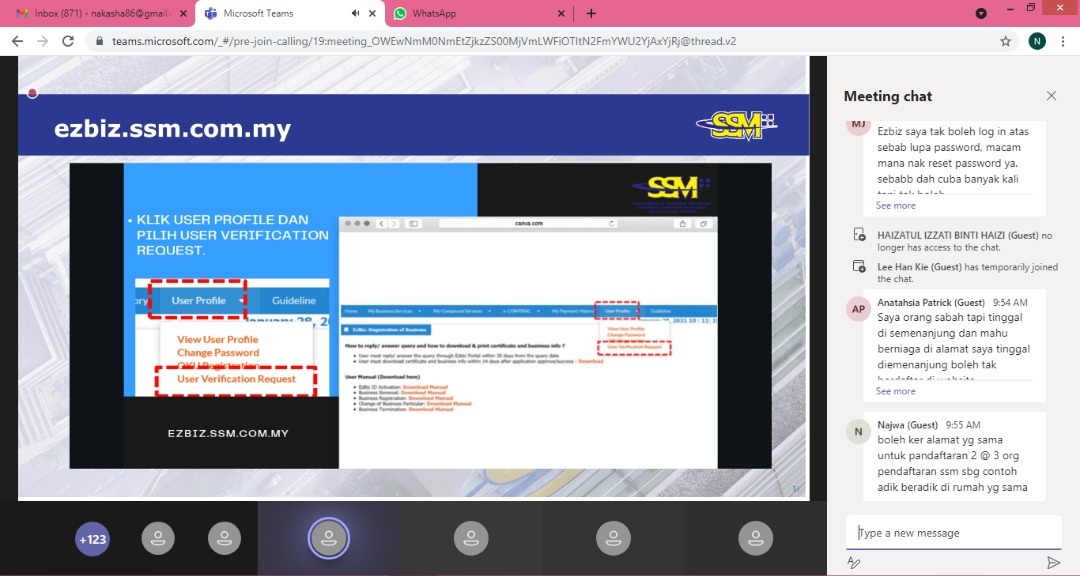This screenshot has height=576, width=1080.
Task: Send the chat message
Action: click(x=1052, y=563)
